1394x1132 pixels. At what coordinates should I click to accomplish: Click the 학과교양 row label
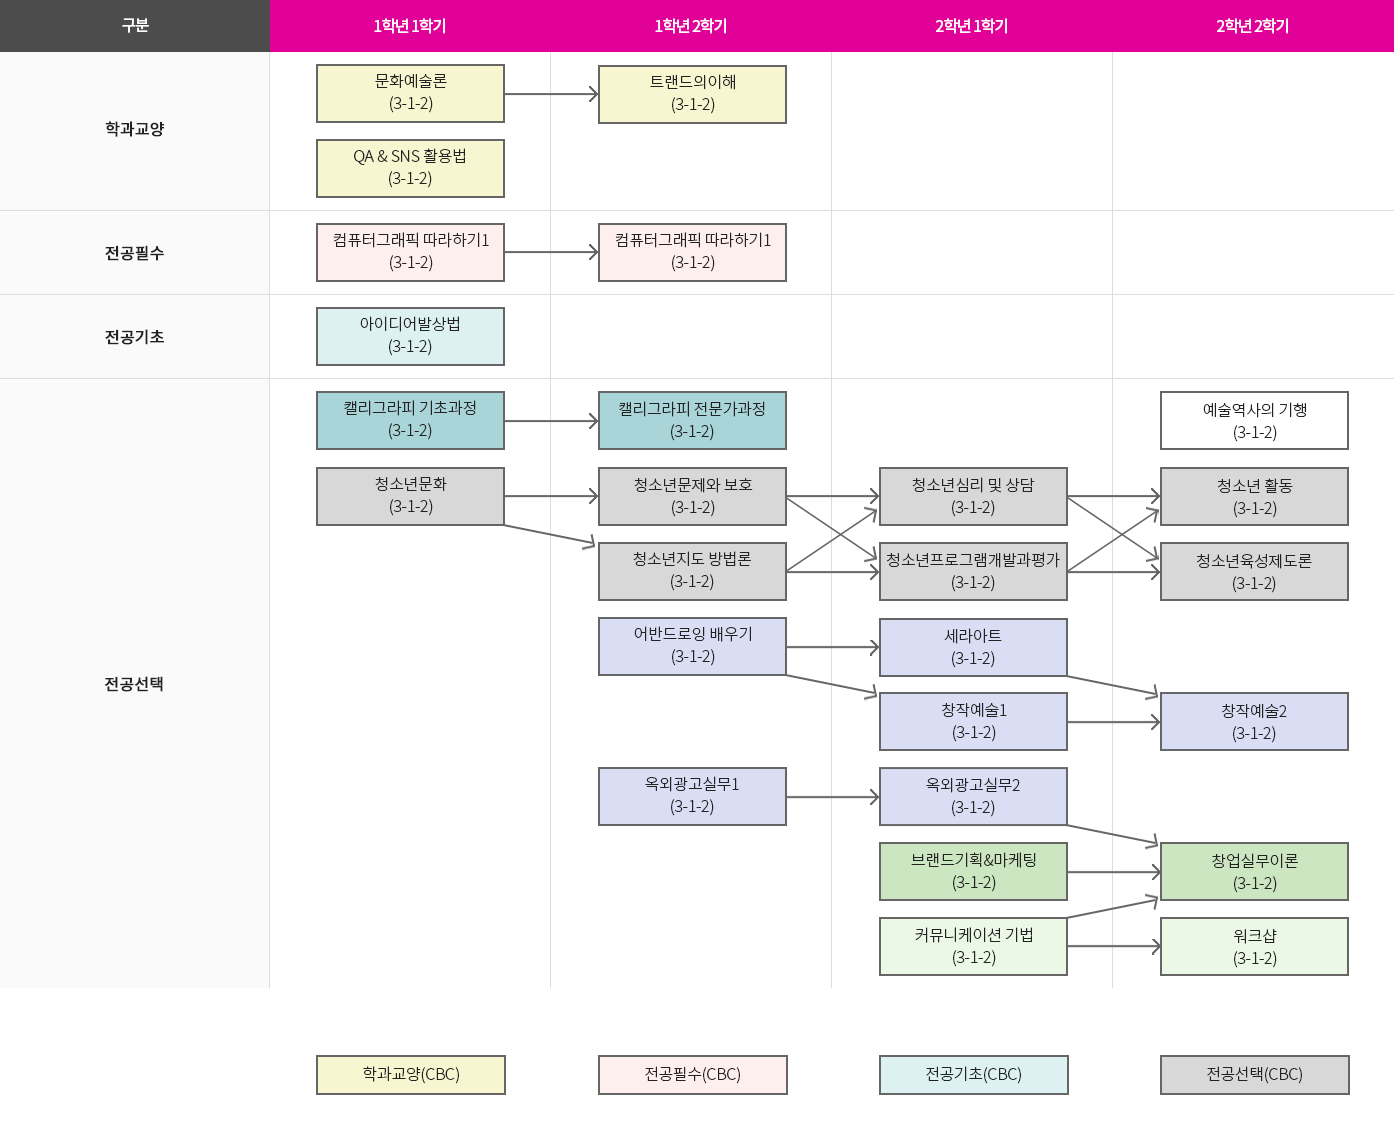pyautogui.click(x=135, y=129)
